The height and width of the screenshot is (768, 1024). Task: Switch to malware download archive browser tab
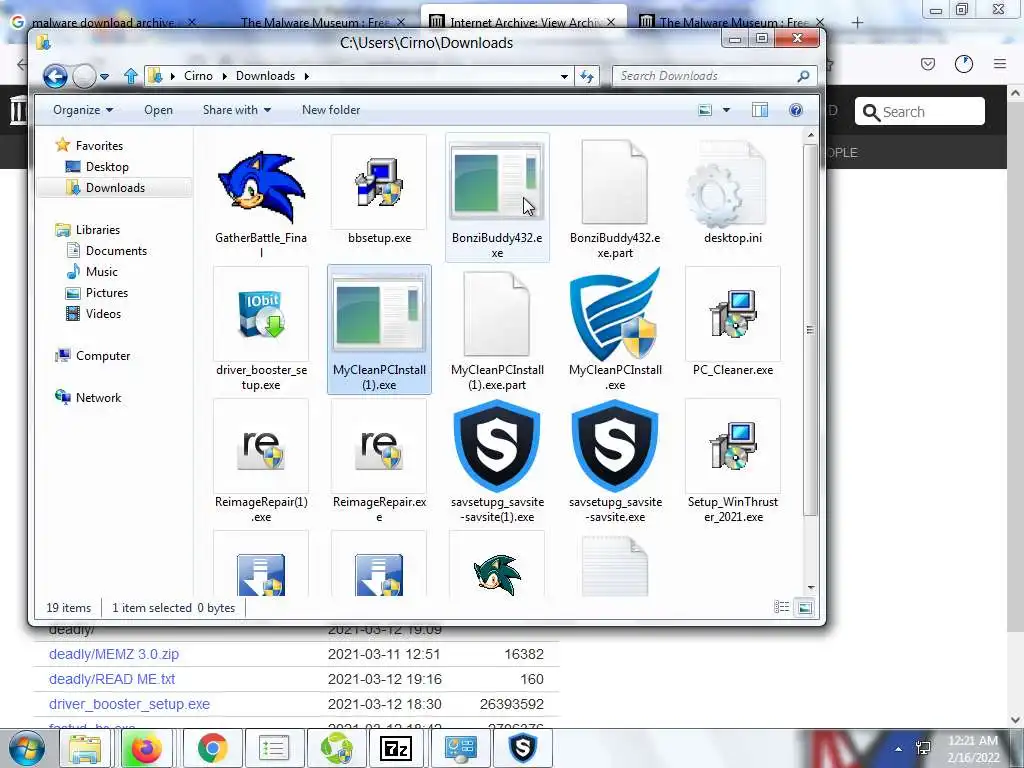[x=104, y=22]
